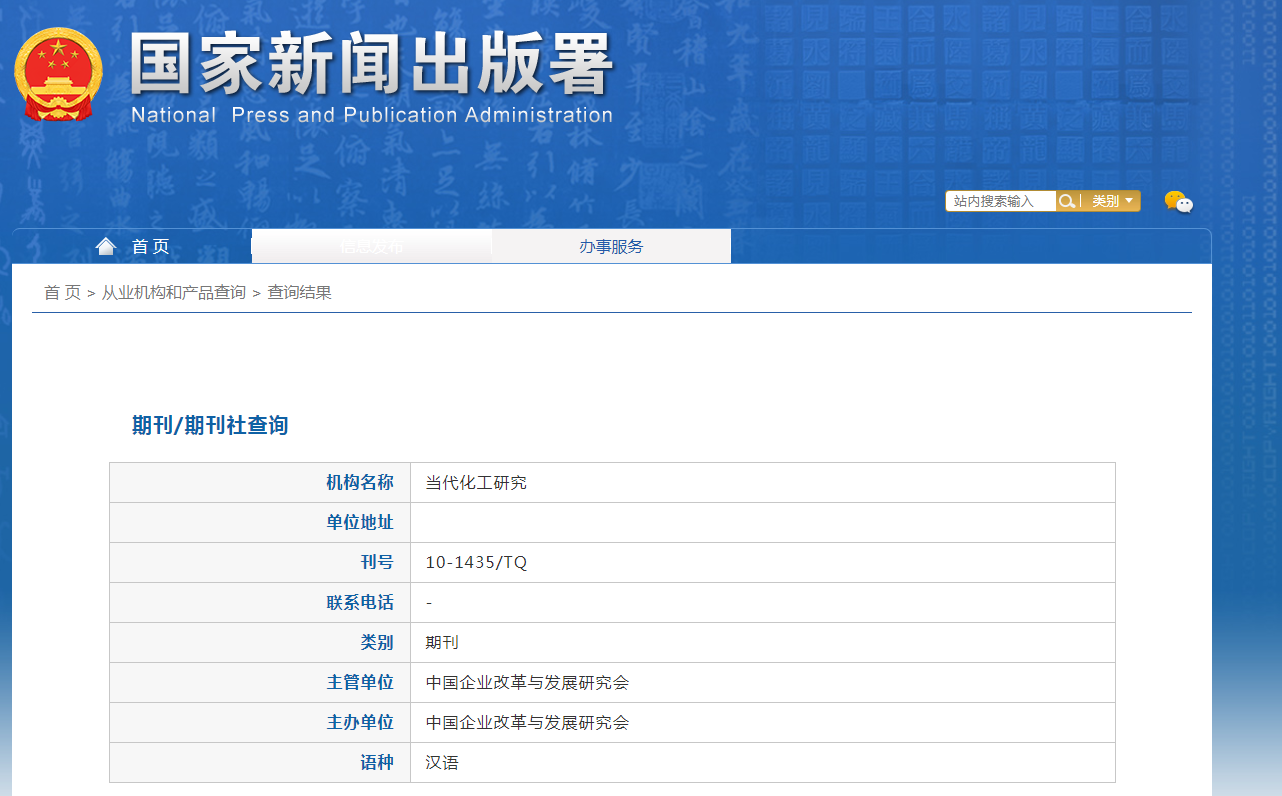Screen dimensions: 1282x796
Task: Click the 期刊/期刊社查询 heading
Action: point(210,425)
